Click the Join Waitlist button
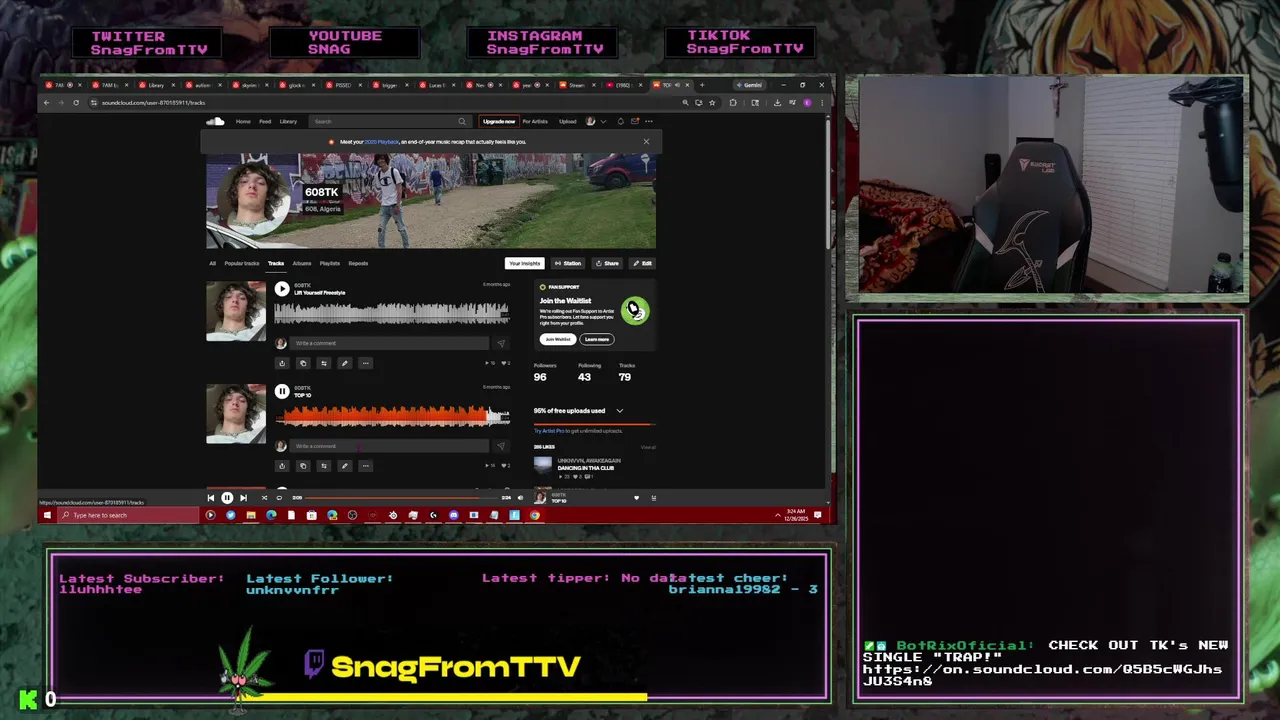Viewport: 1280px width, 720px height. coord(557,339)
